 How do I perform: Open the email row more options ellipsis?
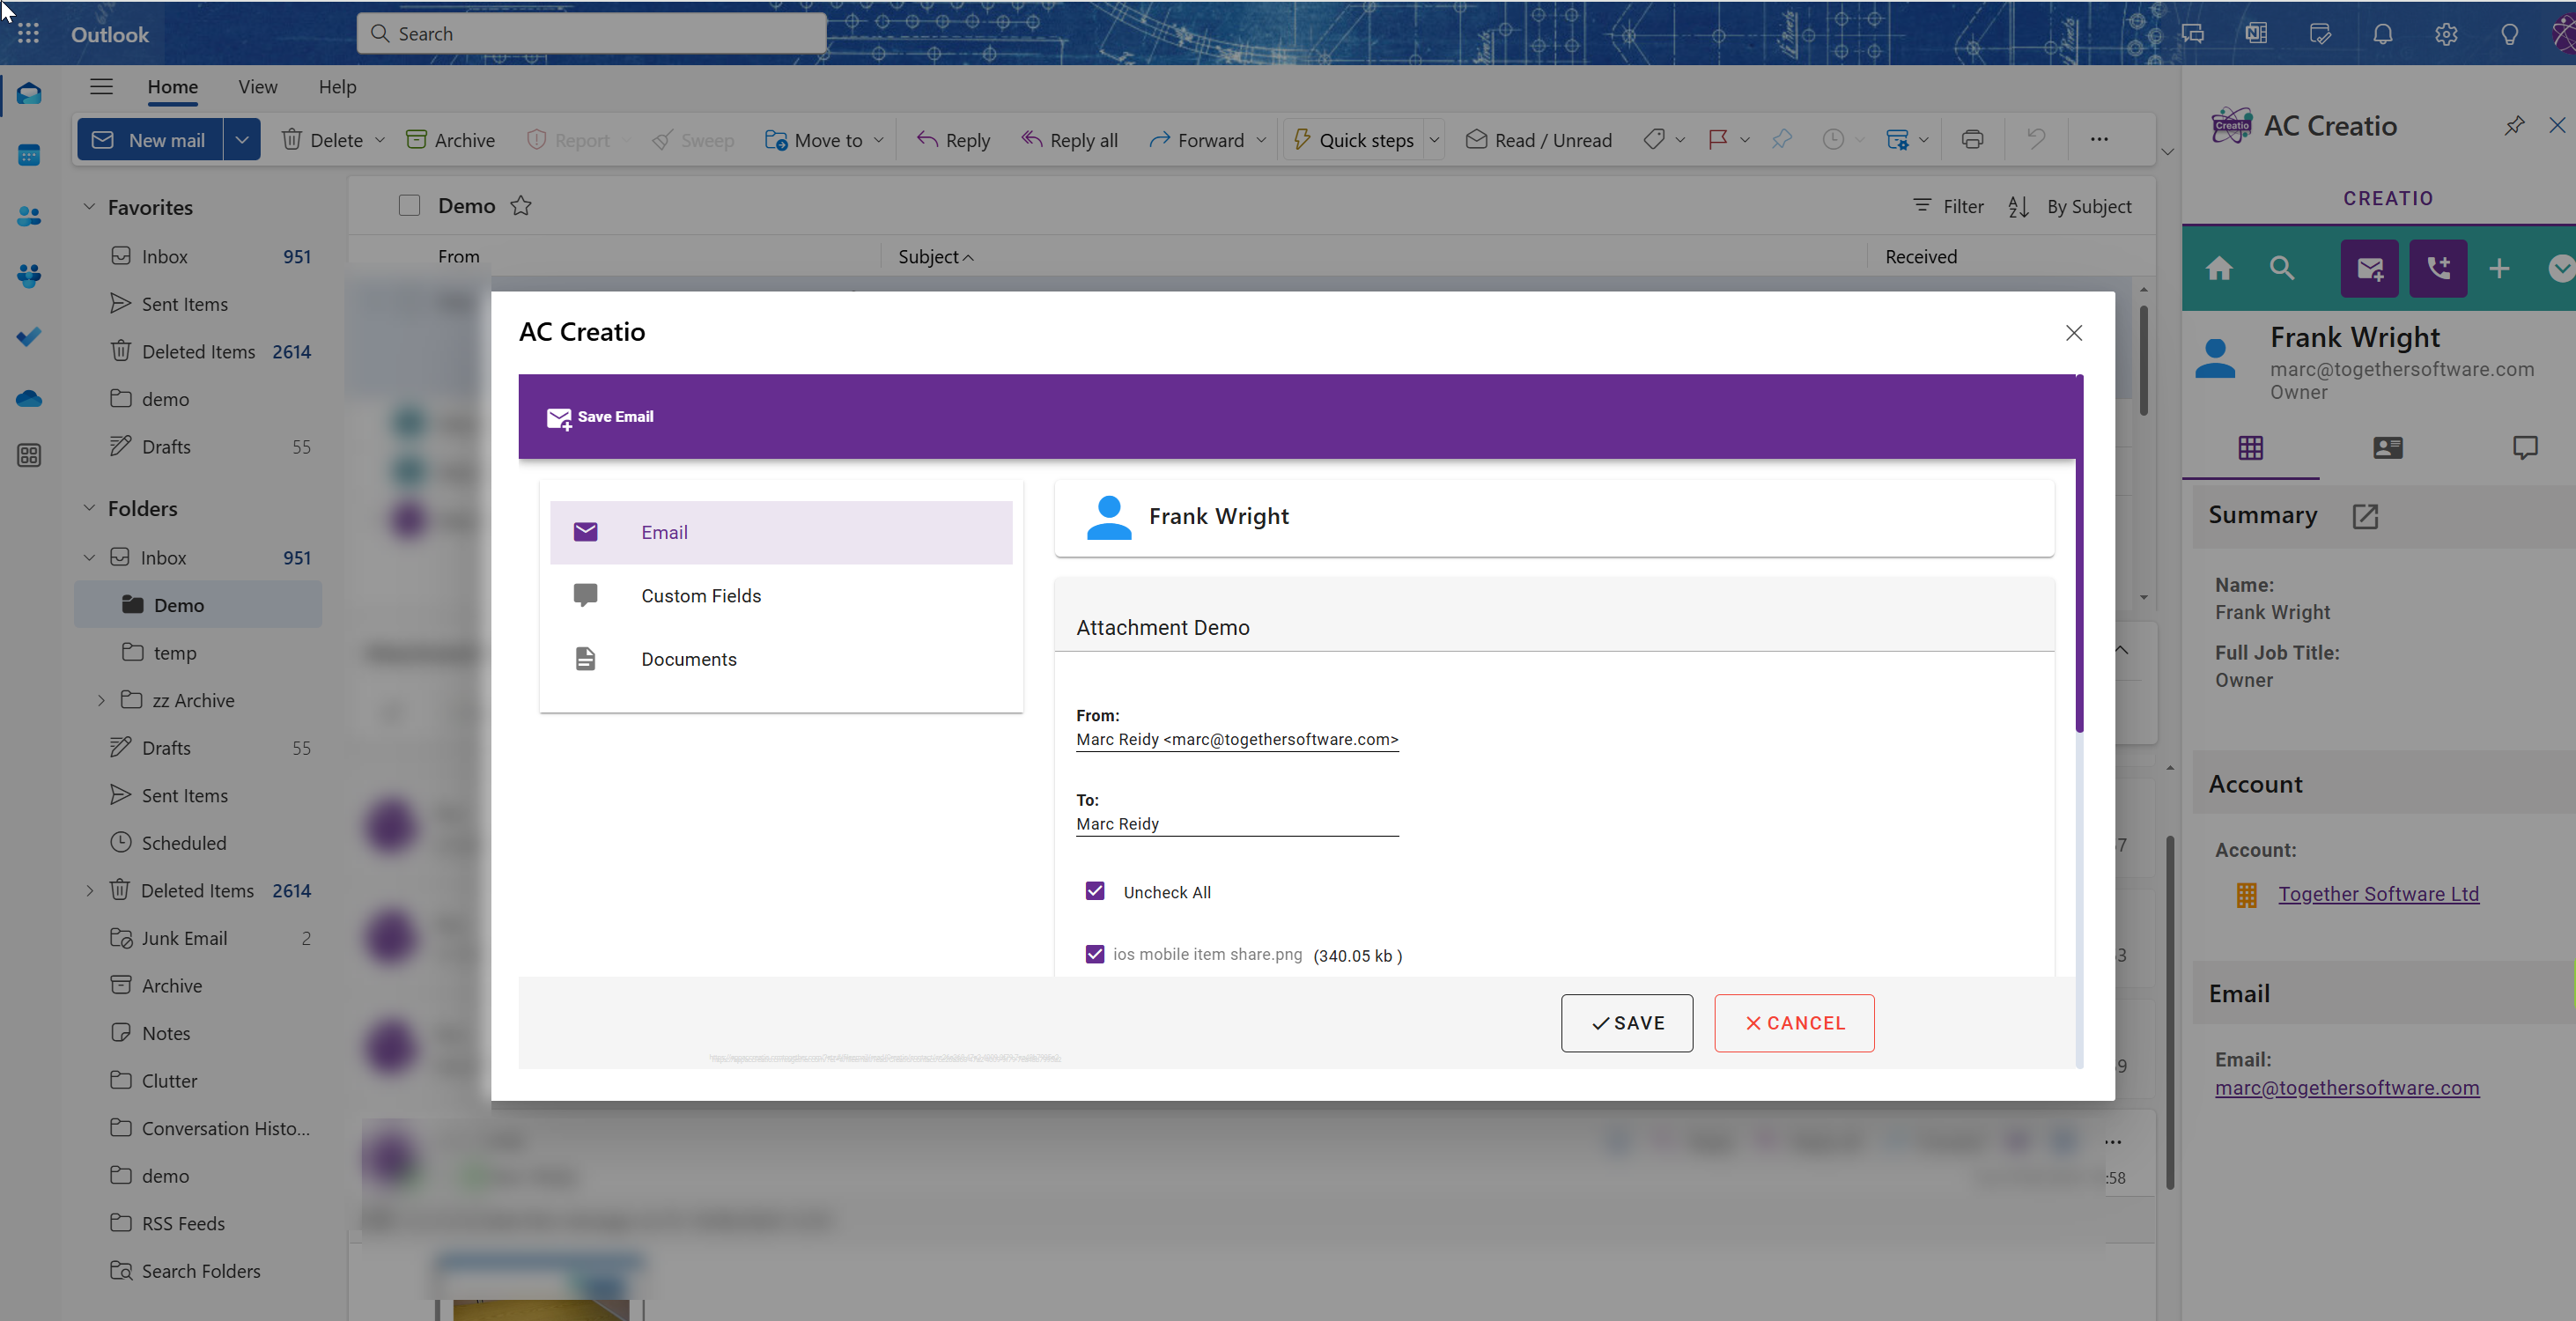coord(2113,1142)
